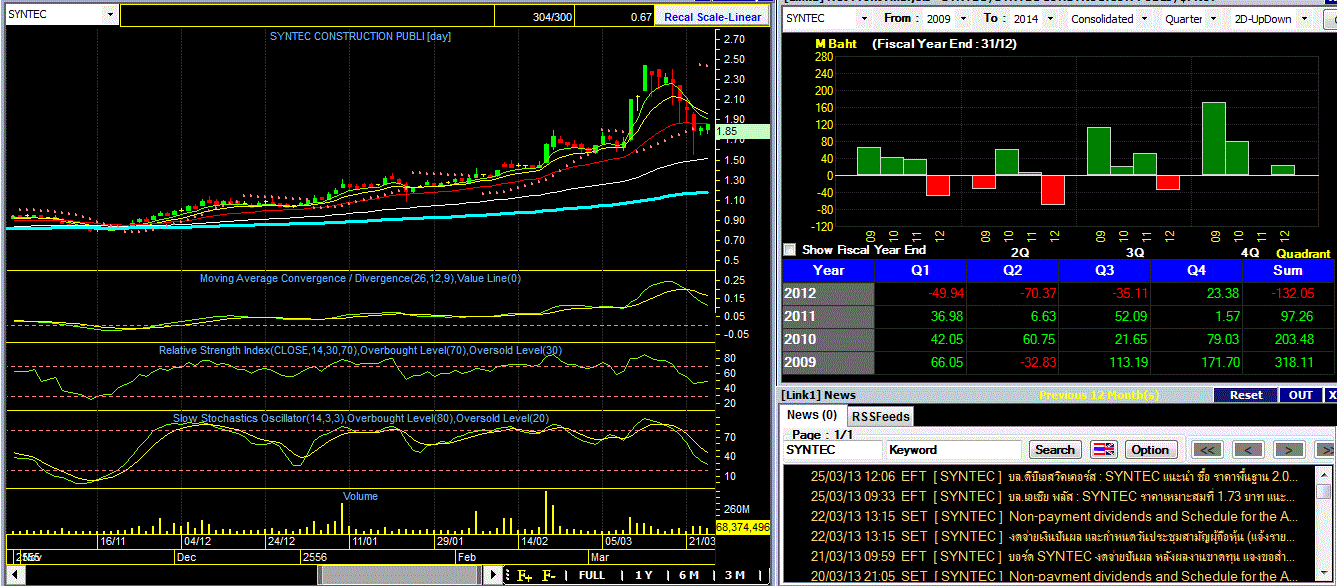Set chart range to FULL
Viewport: 1337px width, 586px height.
pos(592,575)
